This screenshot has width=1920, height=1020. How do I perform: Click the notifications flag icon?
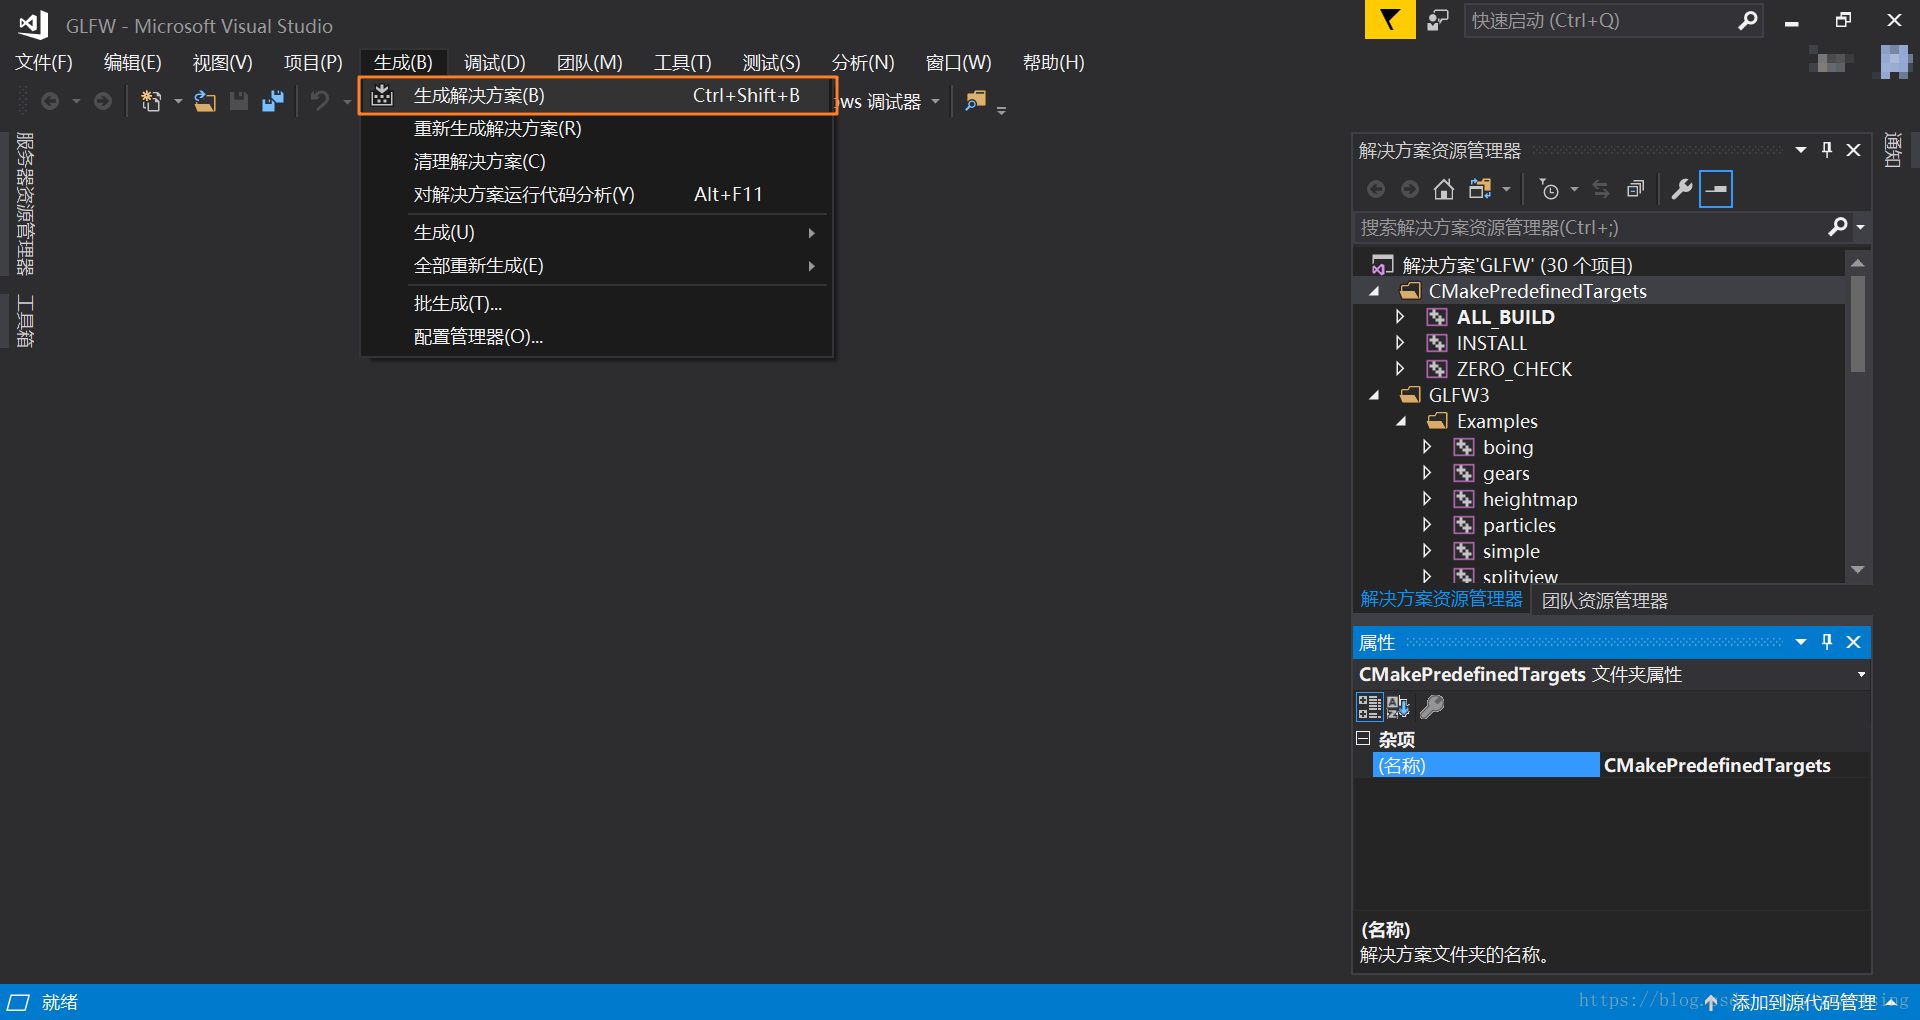[1390, 20]
